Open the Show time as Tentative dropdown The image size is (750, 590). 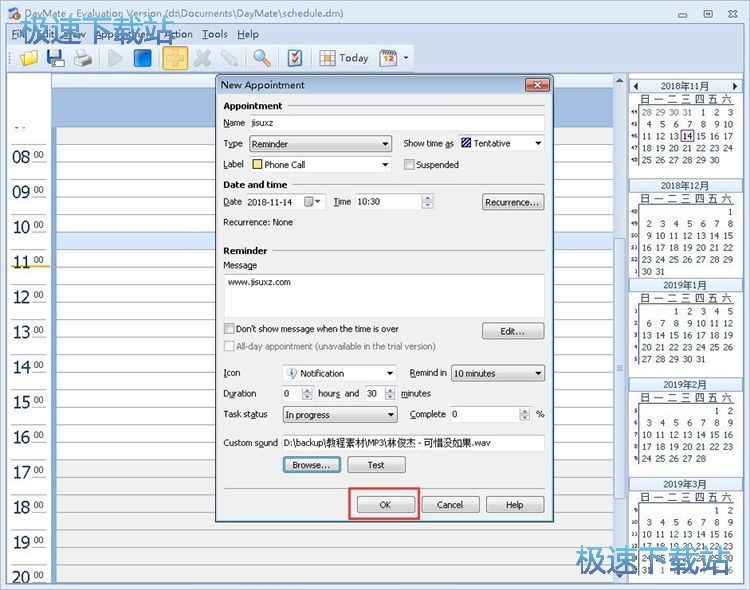coord(502,143)
